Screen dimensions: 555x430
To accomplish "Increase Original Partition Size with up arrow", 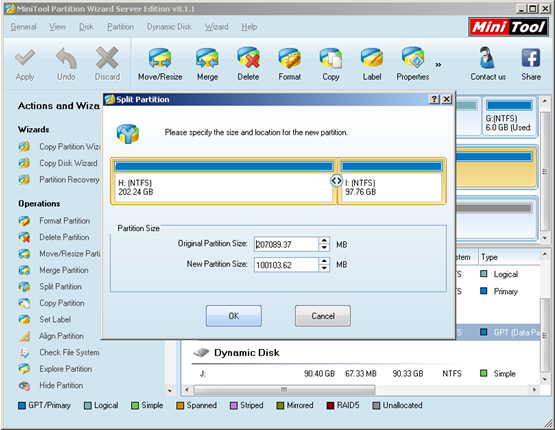I will point(324,240).
